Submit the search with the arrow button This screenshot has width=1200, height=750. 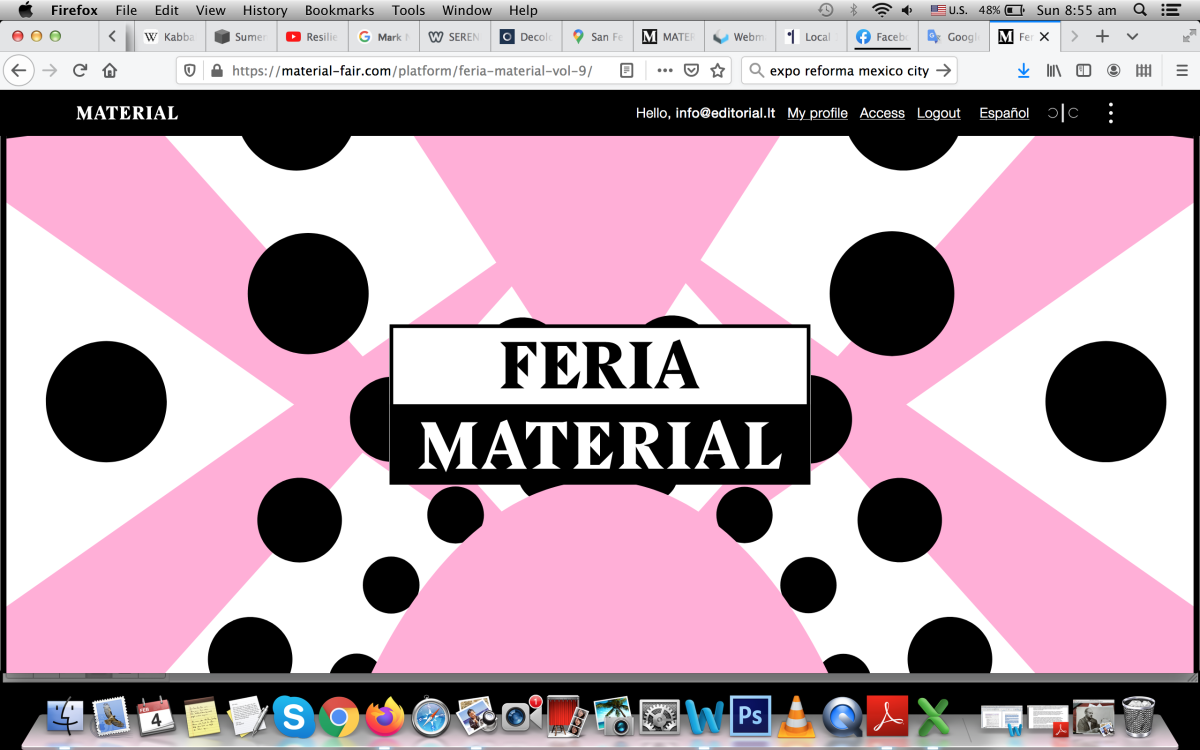click(x=942, y=71)
